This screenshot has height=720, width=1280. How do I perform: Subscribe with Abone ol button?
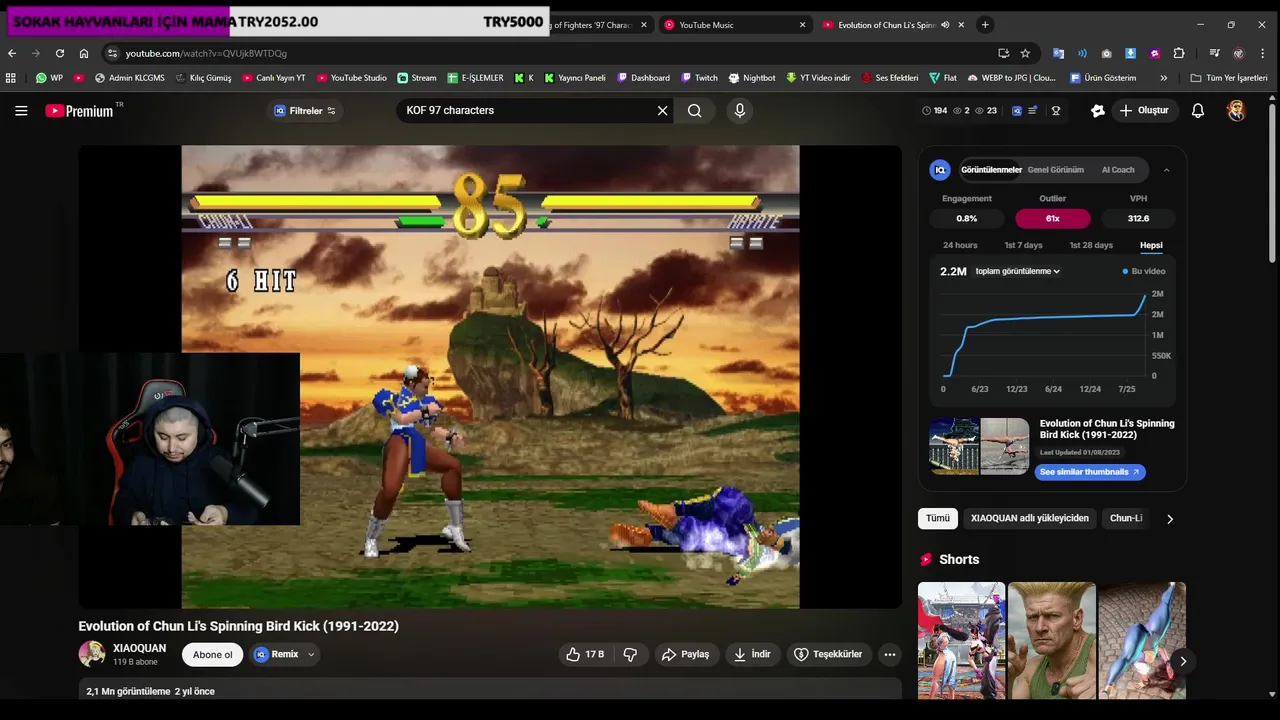click(212, 655)
